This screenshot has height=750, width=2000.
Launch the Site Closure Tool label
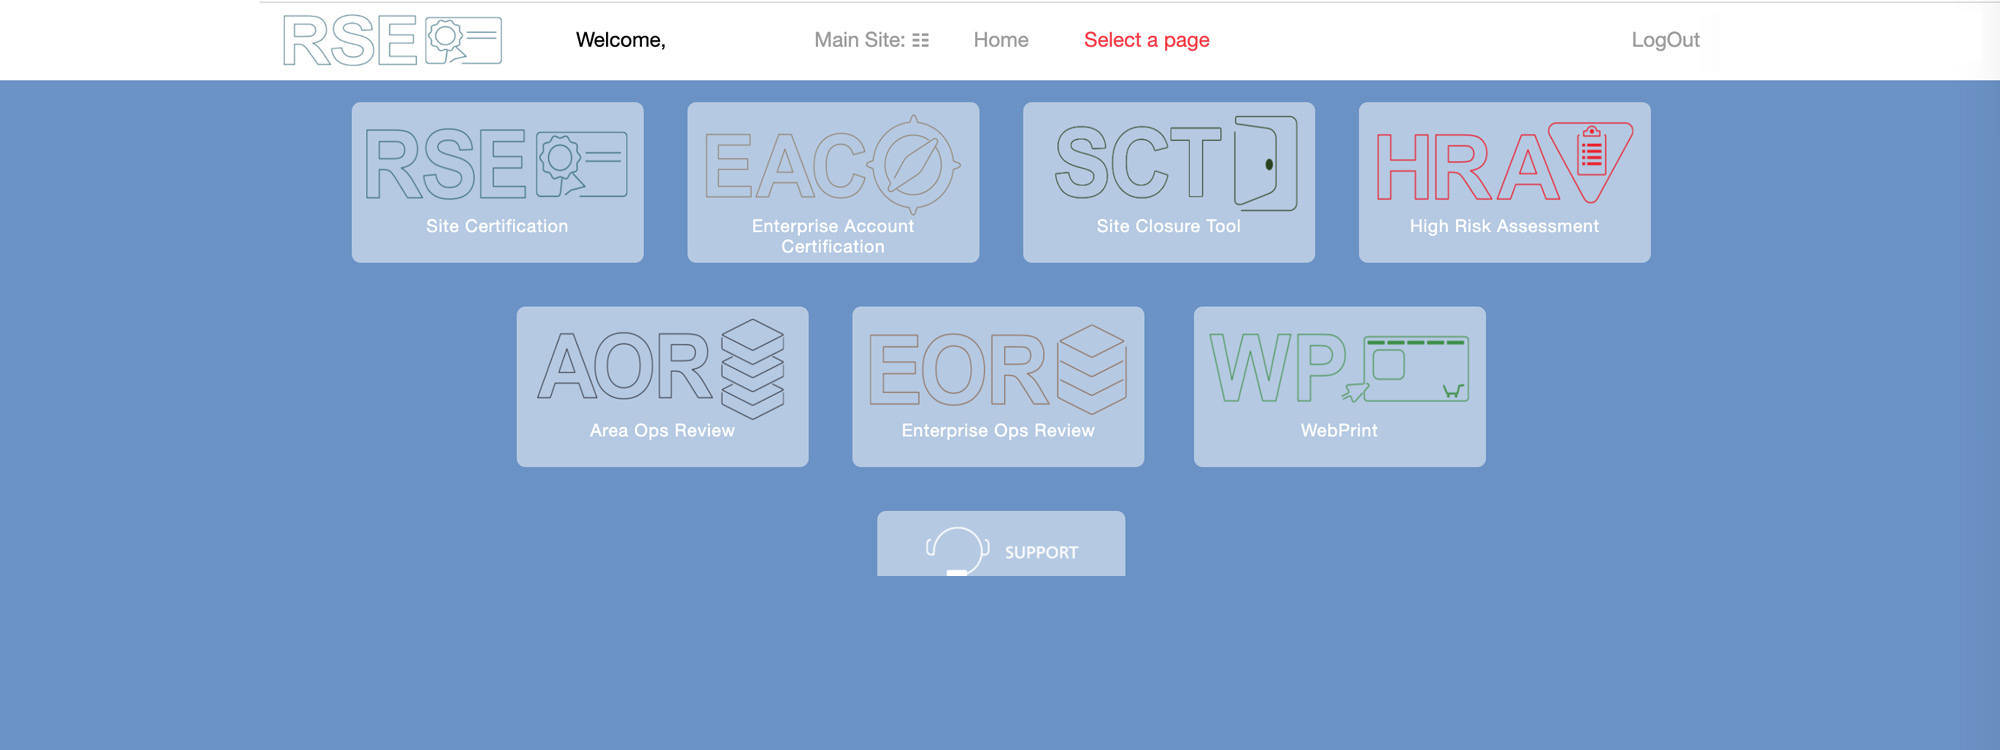point(1168,227)
